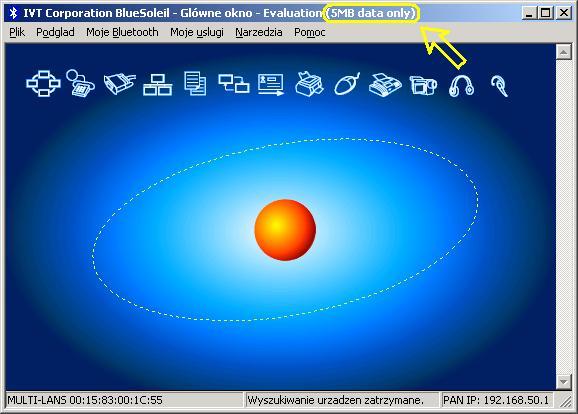Viewport: 578px width, 414px height.
Task: Click the PAN IP 192.168.50.1 status entry
Action: (x=496, y=400)
